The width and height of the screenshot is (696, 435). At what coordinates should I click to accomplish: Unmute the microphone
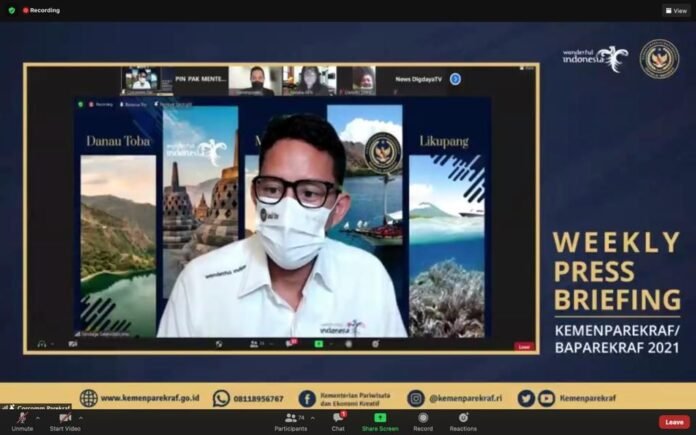pyautogui.click(x=22, y=422)
